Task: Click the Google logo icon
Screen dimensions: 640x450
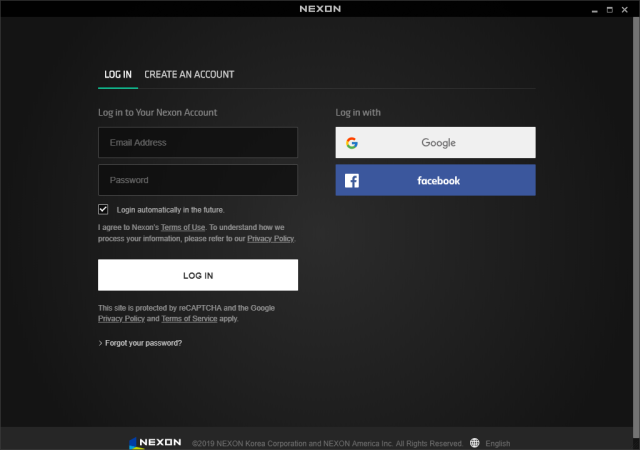Action: 352,143
